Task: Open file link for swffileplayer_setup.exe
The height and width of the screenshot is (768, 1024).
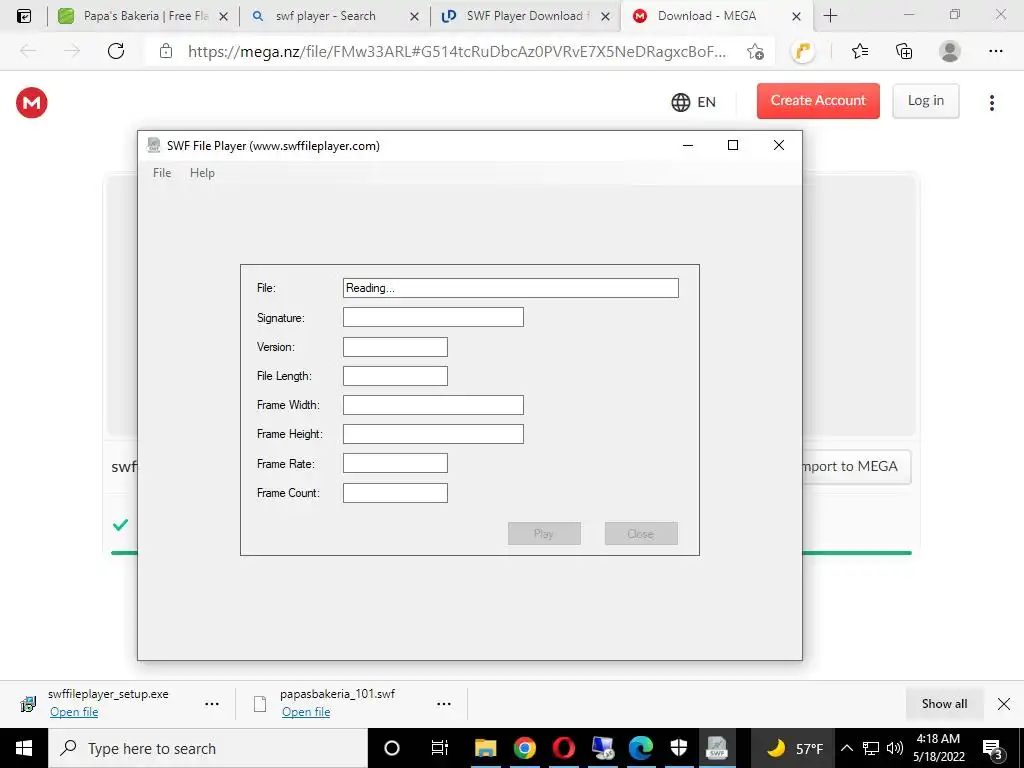Action: 74,712
